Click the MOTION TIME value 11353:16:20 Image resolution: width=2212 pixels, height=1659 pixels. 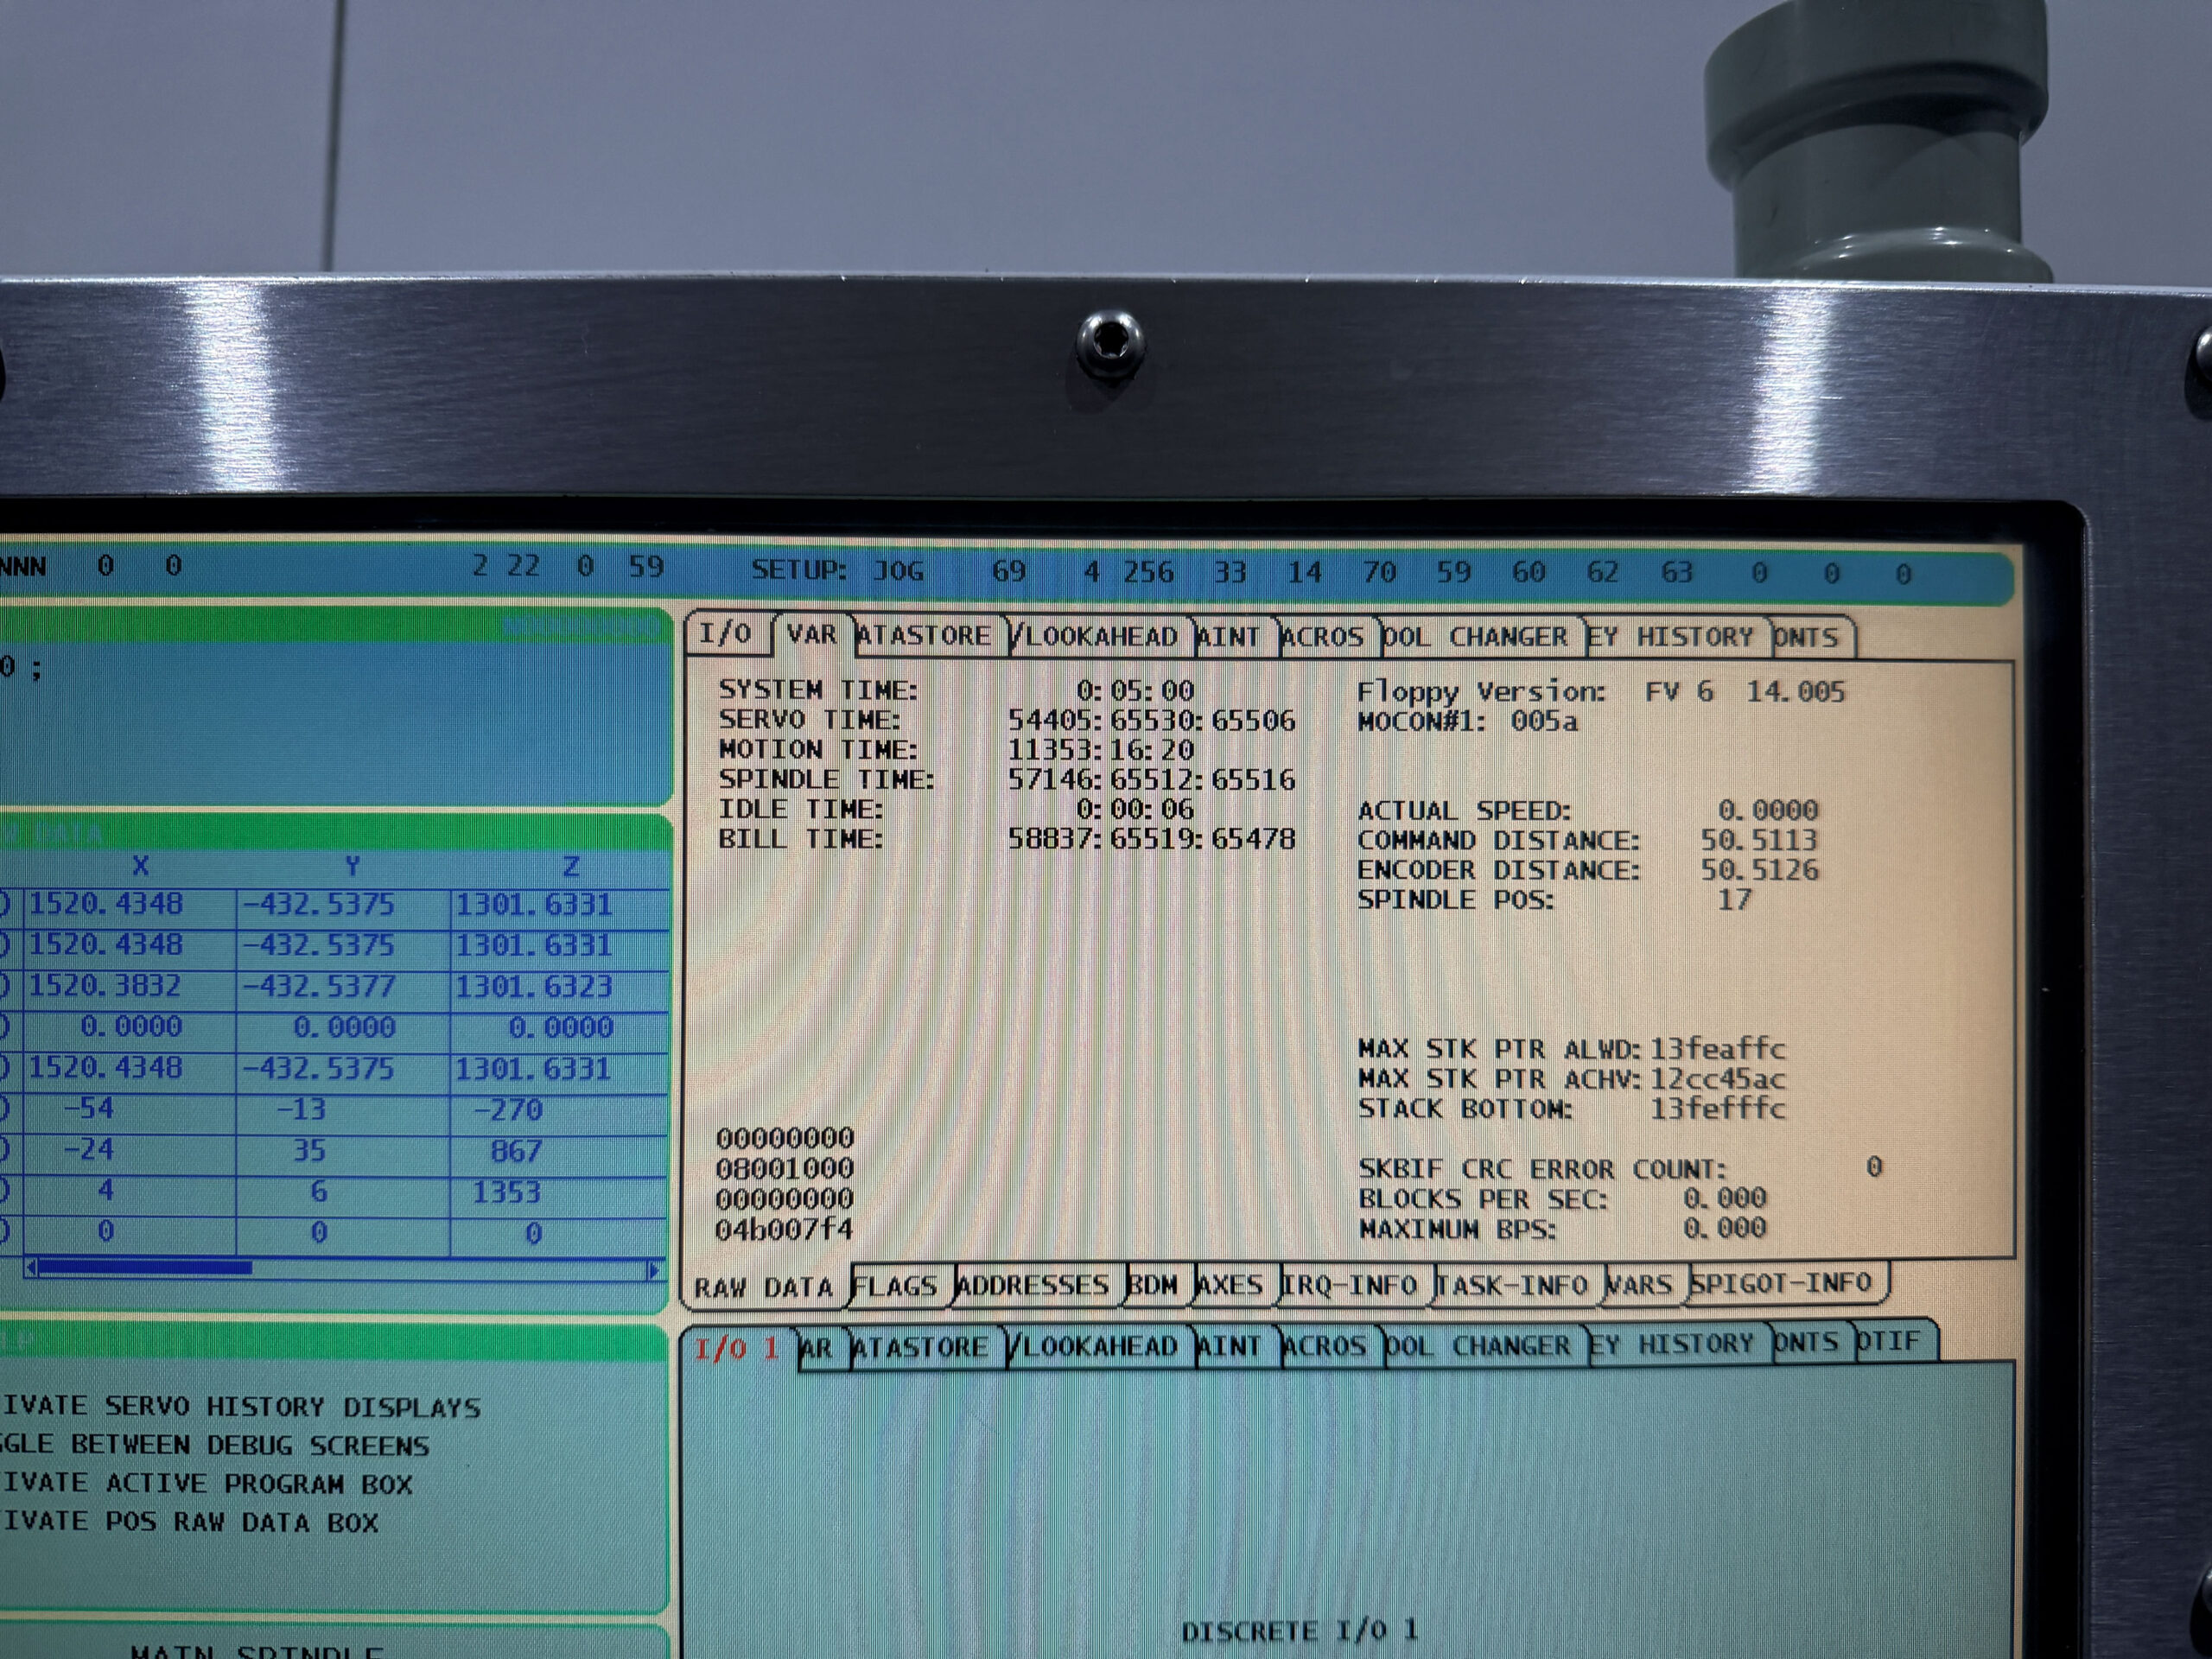(1101, 749)
